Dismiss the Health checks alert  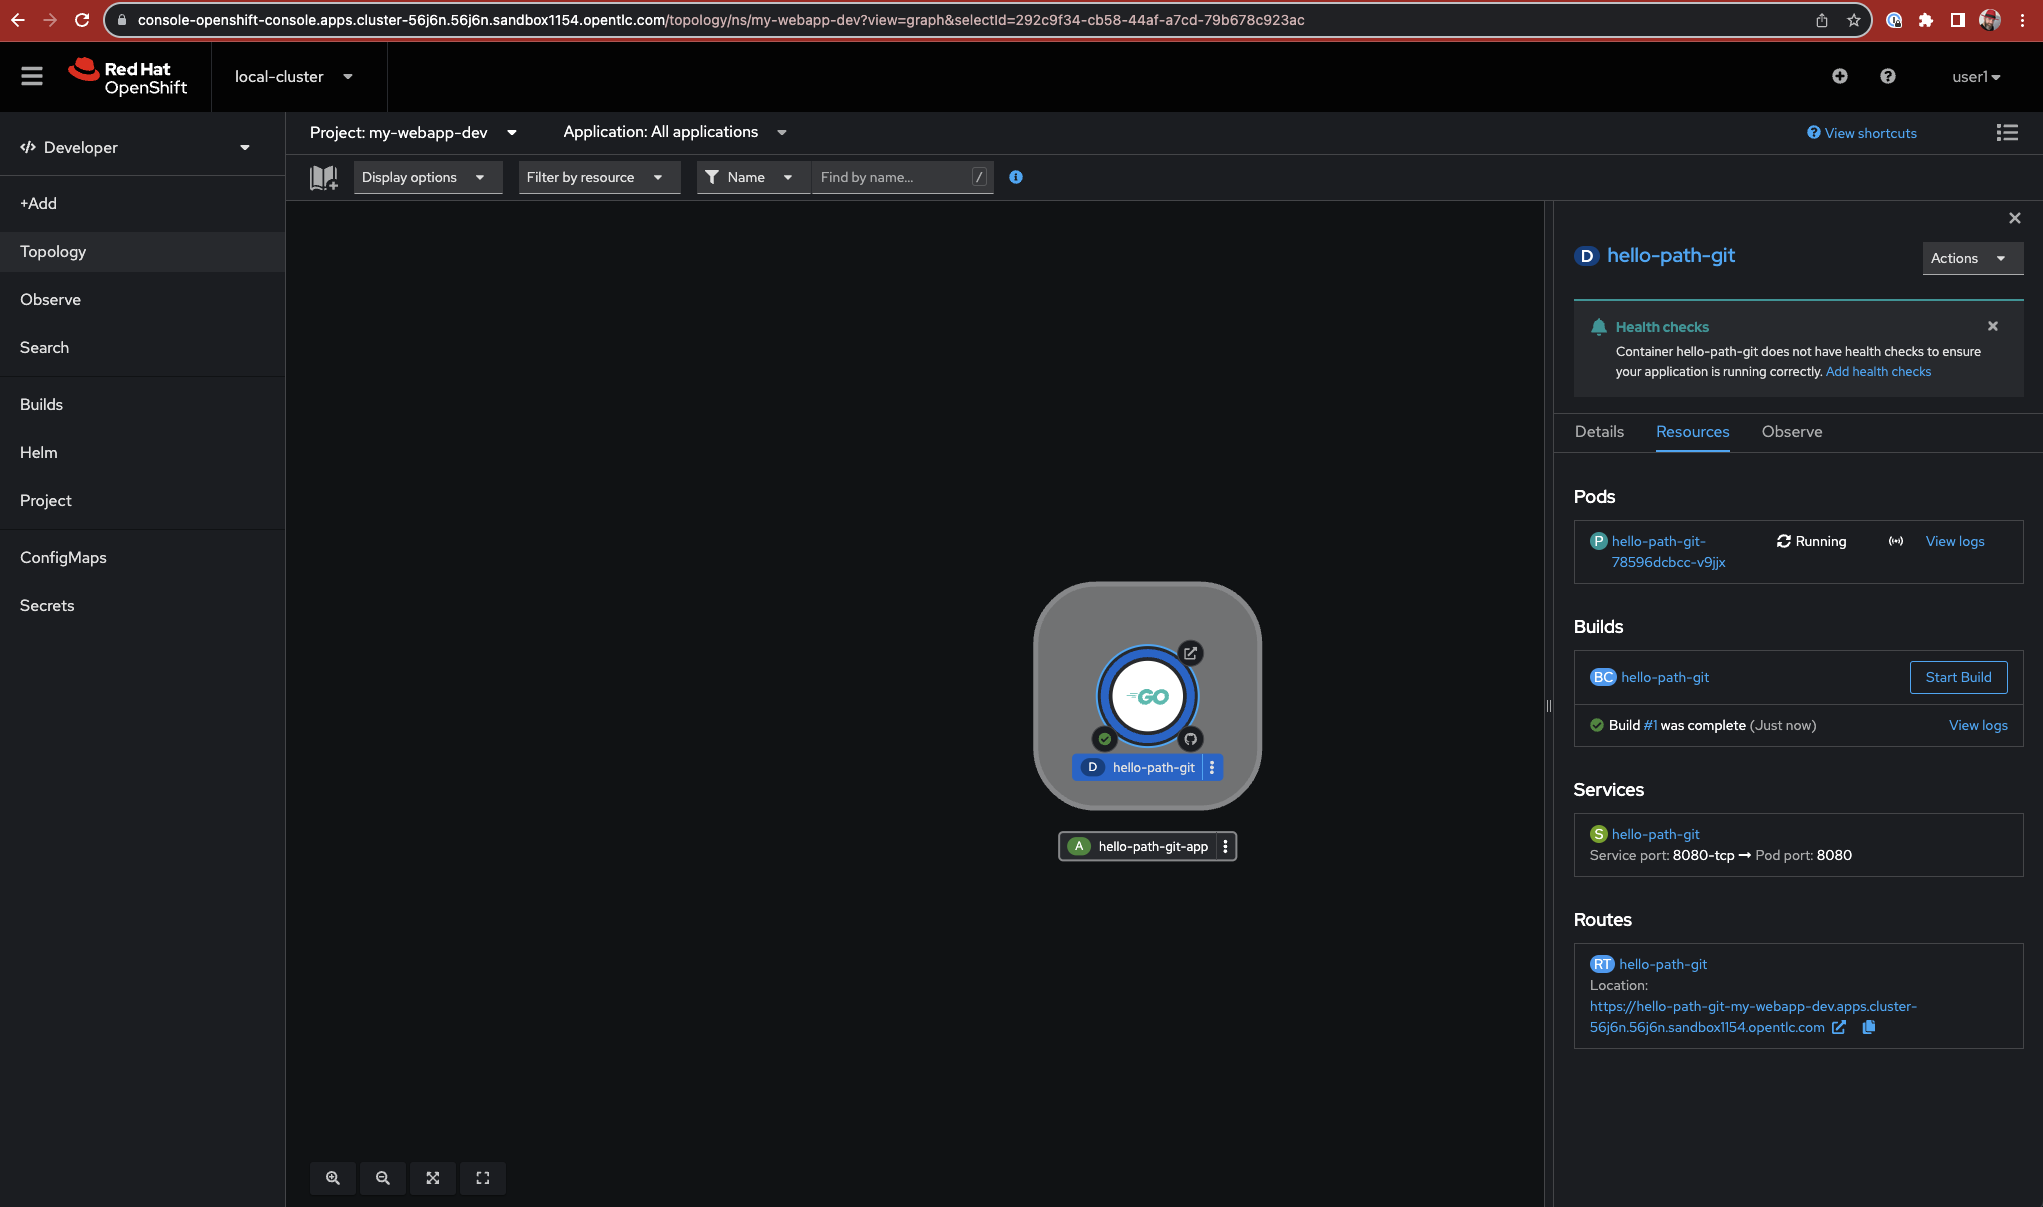coord(1992,326)
